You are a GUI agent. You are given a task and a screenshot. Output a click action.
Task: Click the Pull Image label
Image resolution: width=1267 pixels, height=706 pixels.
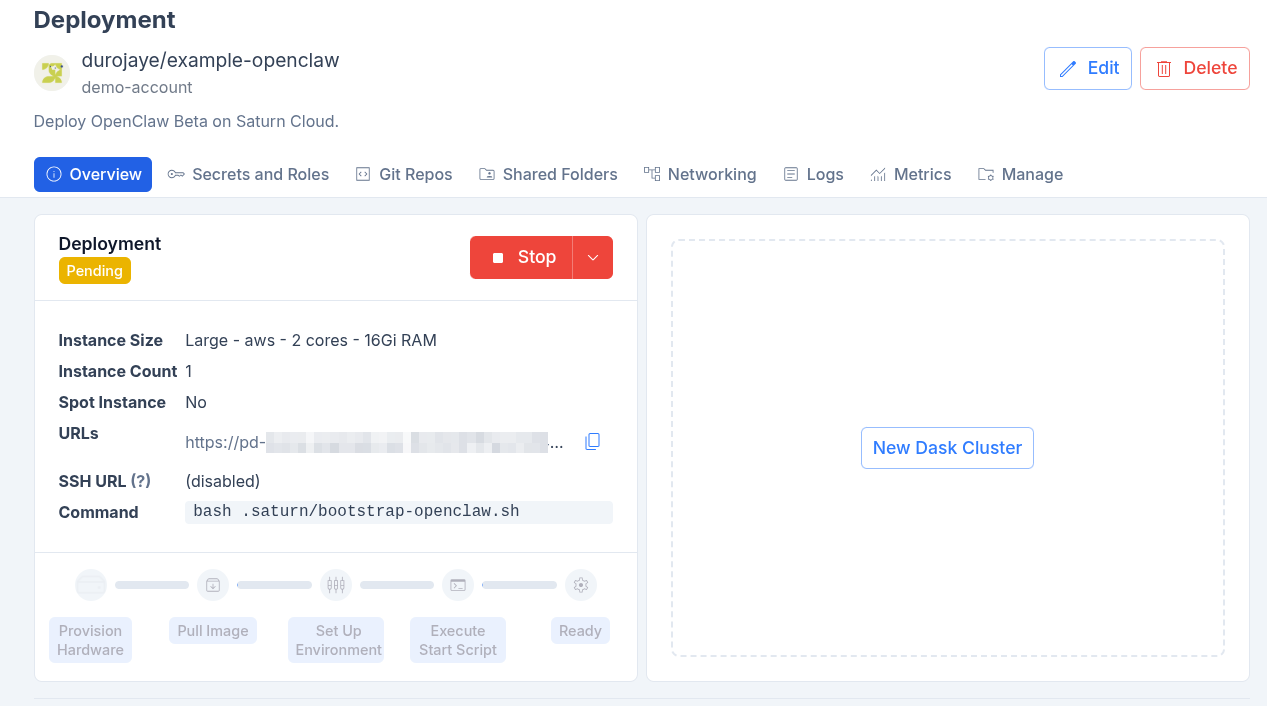click(213, 631)
